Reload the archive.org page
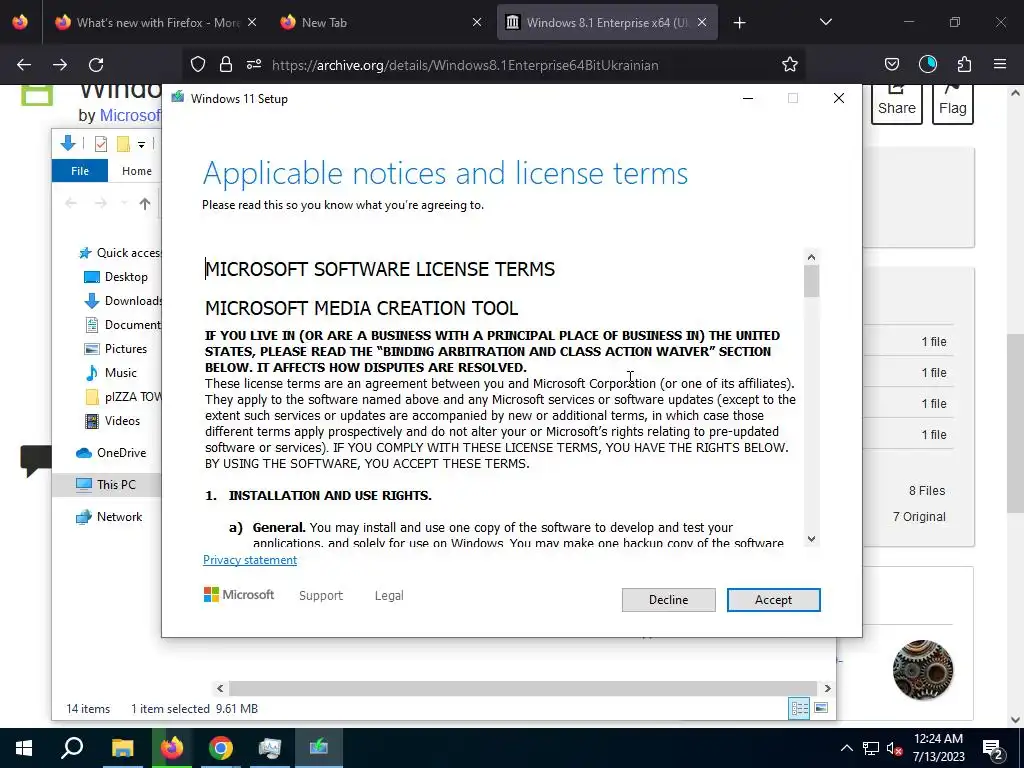Screen dimensions: 1024x768 [x=96, y=65]
